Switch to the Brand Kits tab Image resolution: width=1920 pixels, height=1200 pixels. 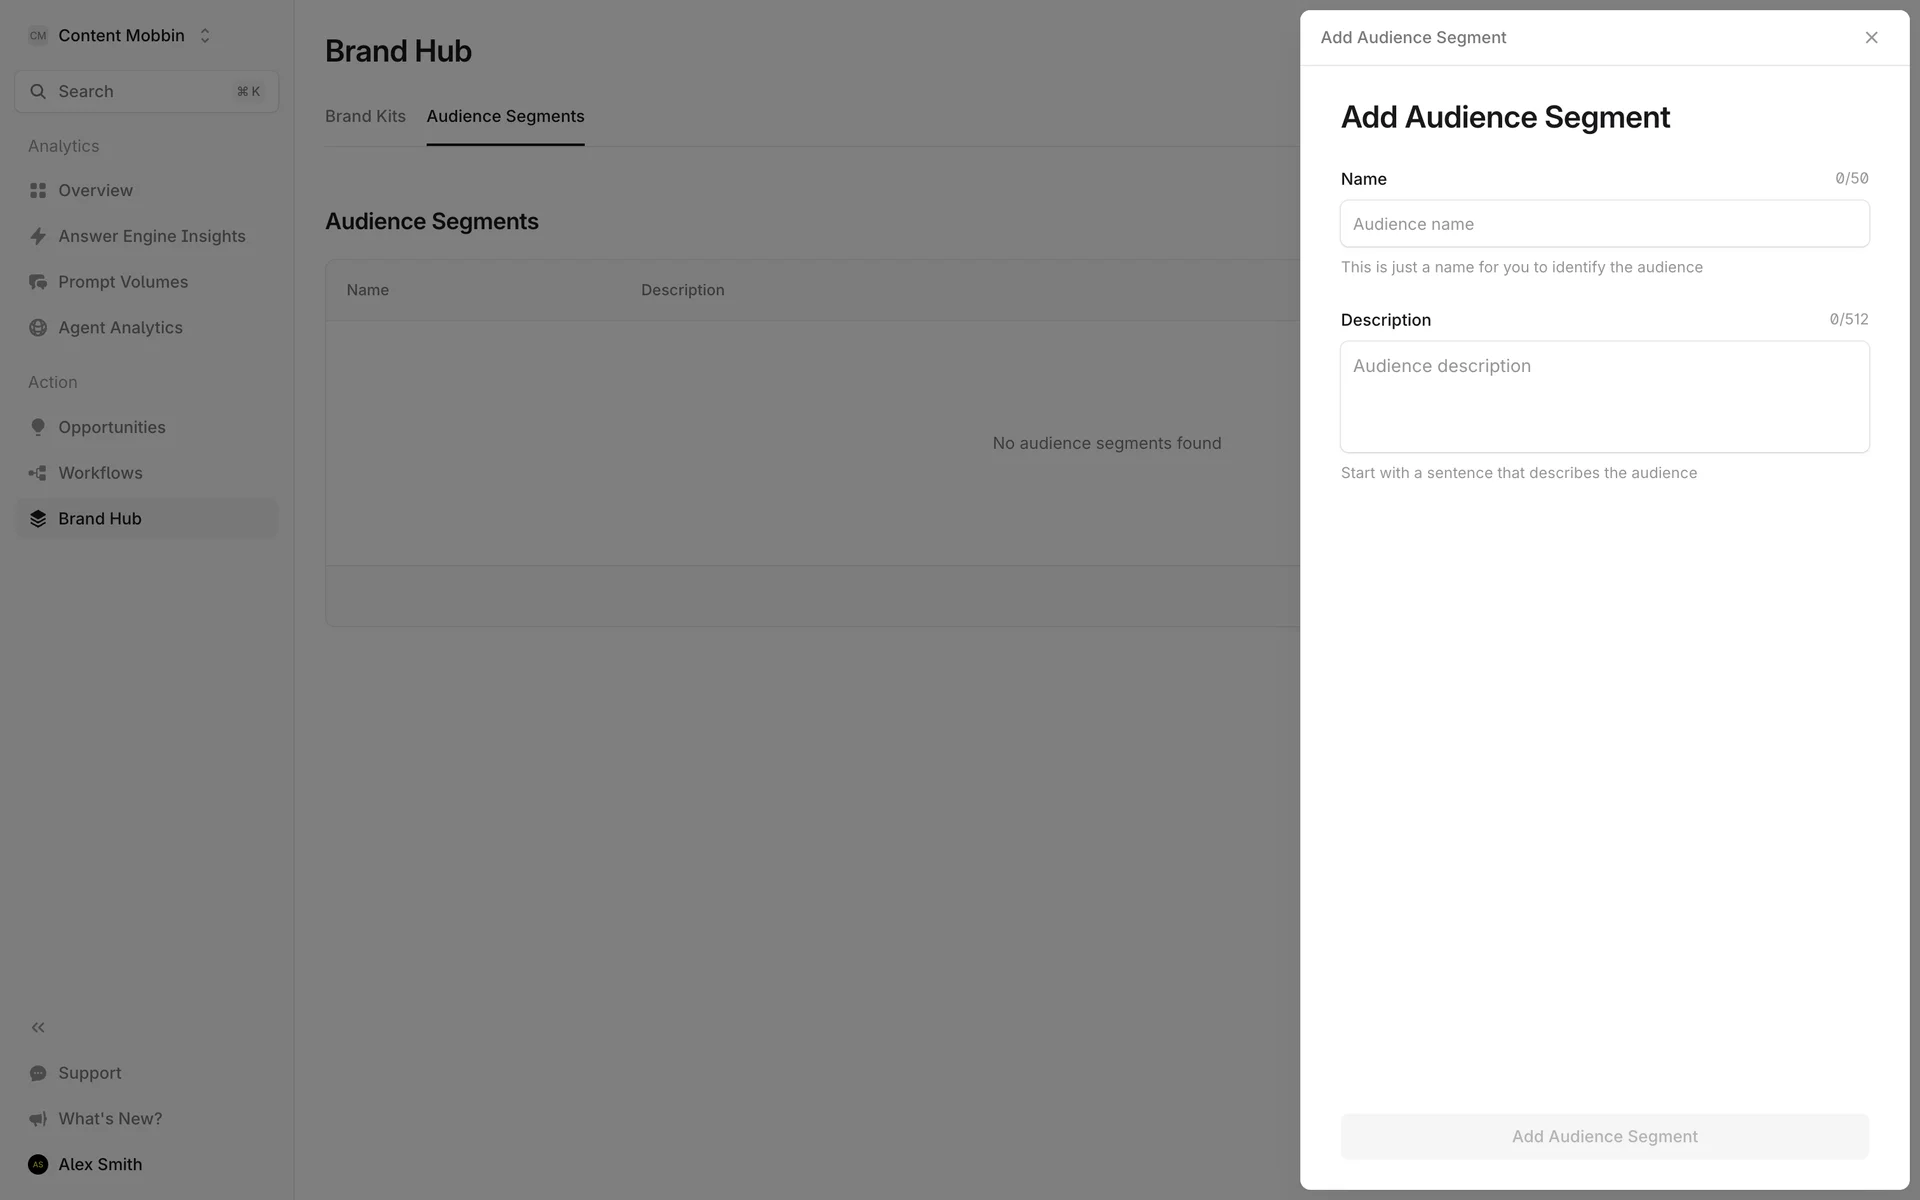(365, 116)
